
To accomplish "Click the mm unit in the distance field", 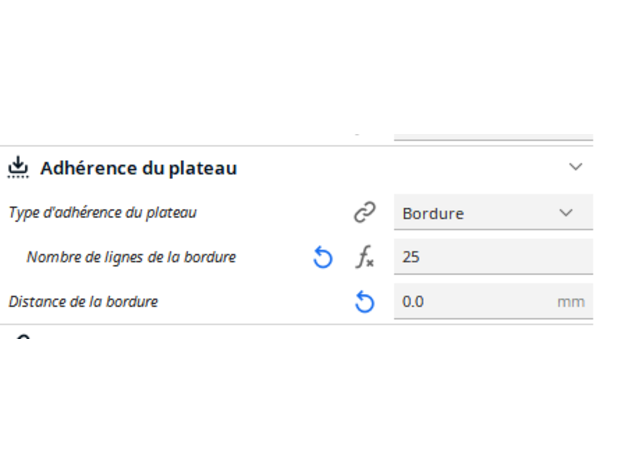I will (571, 301).
